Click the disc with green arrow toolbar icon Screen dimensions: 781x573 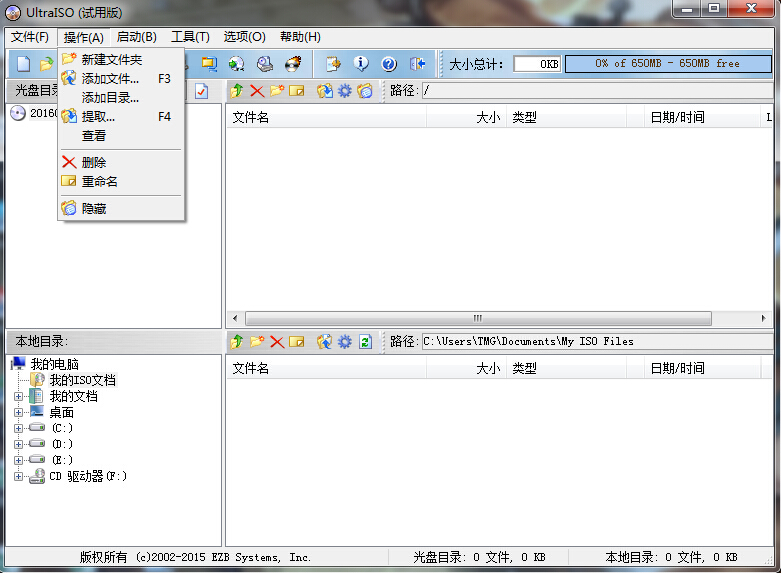[x=237, y=64]
